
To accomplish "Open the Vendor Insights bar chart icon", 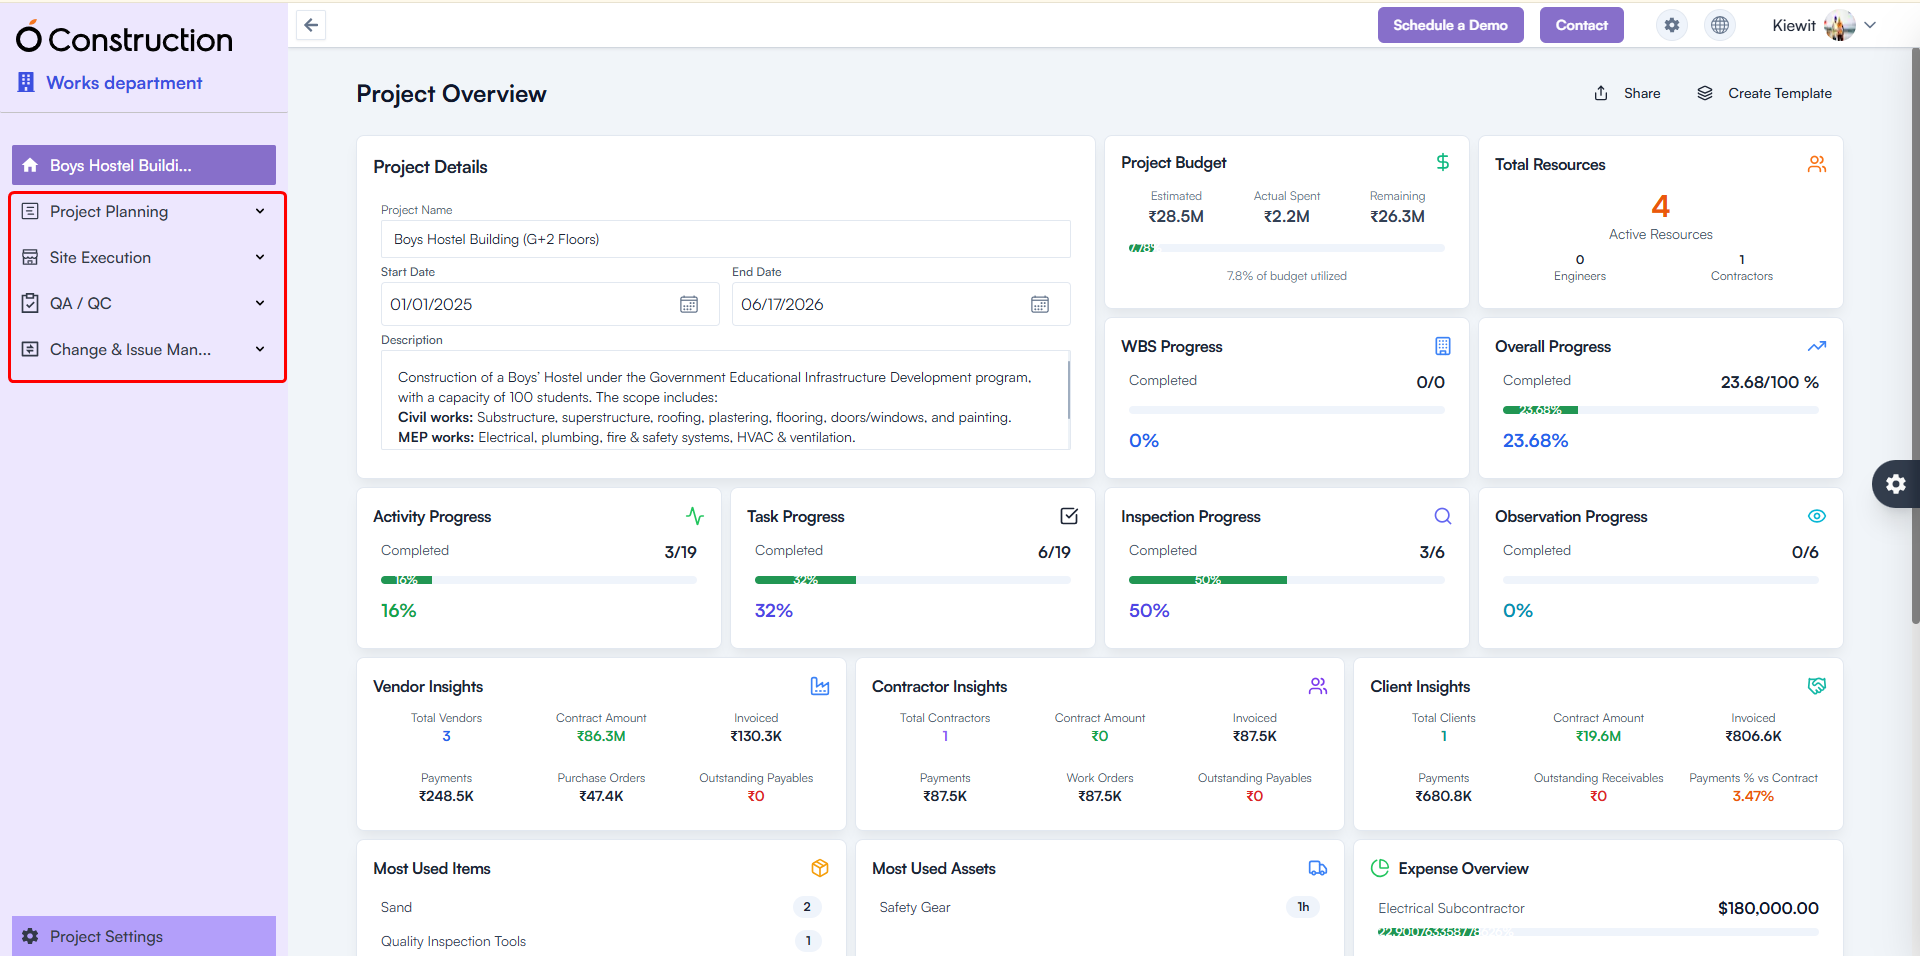I will pyautogui.click(x=820, y=687).
